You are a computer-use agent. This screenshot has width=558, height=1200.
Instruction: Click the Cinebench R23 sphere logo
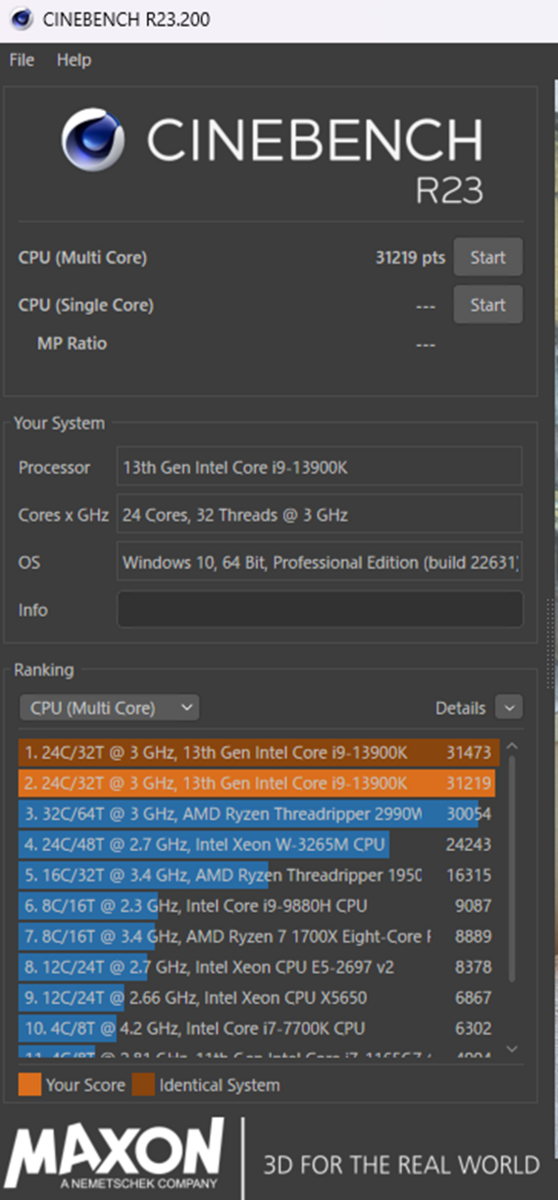pos(93,140)
